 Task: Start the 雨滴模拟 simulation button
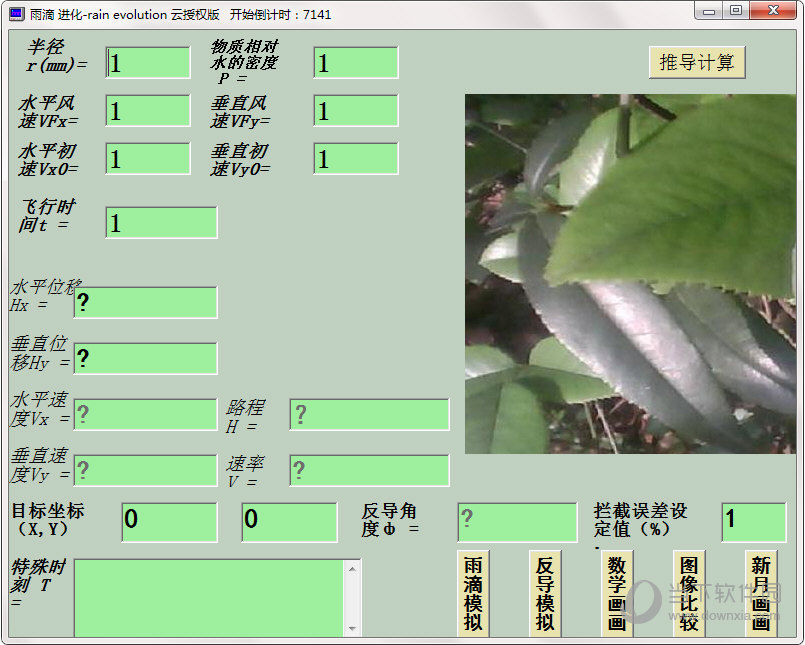pyautogui.click(x=473, y=593)
